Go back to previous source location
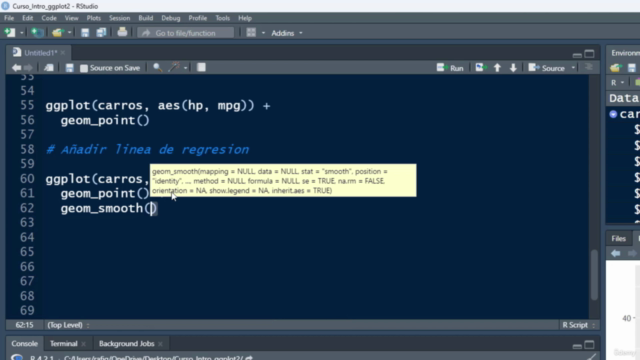Screen dimensions: 640x360 pos(16,68)
